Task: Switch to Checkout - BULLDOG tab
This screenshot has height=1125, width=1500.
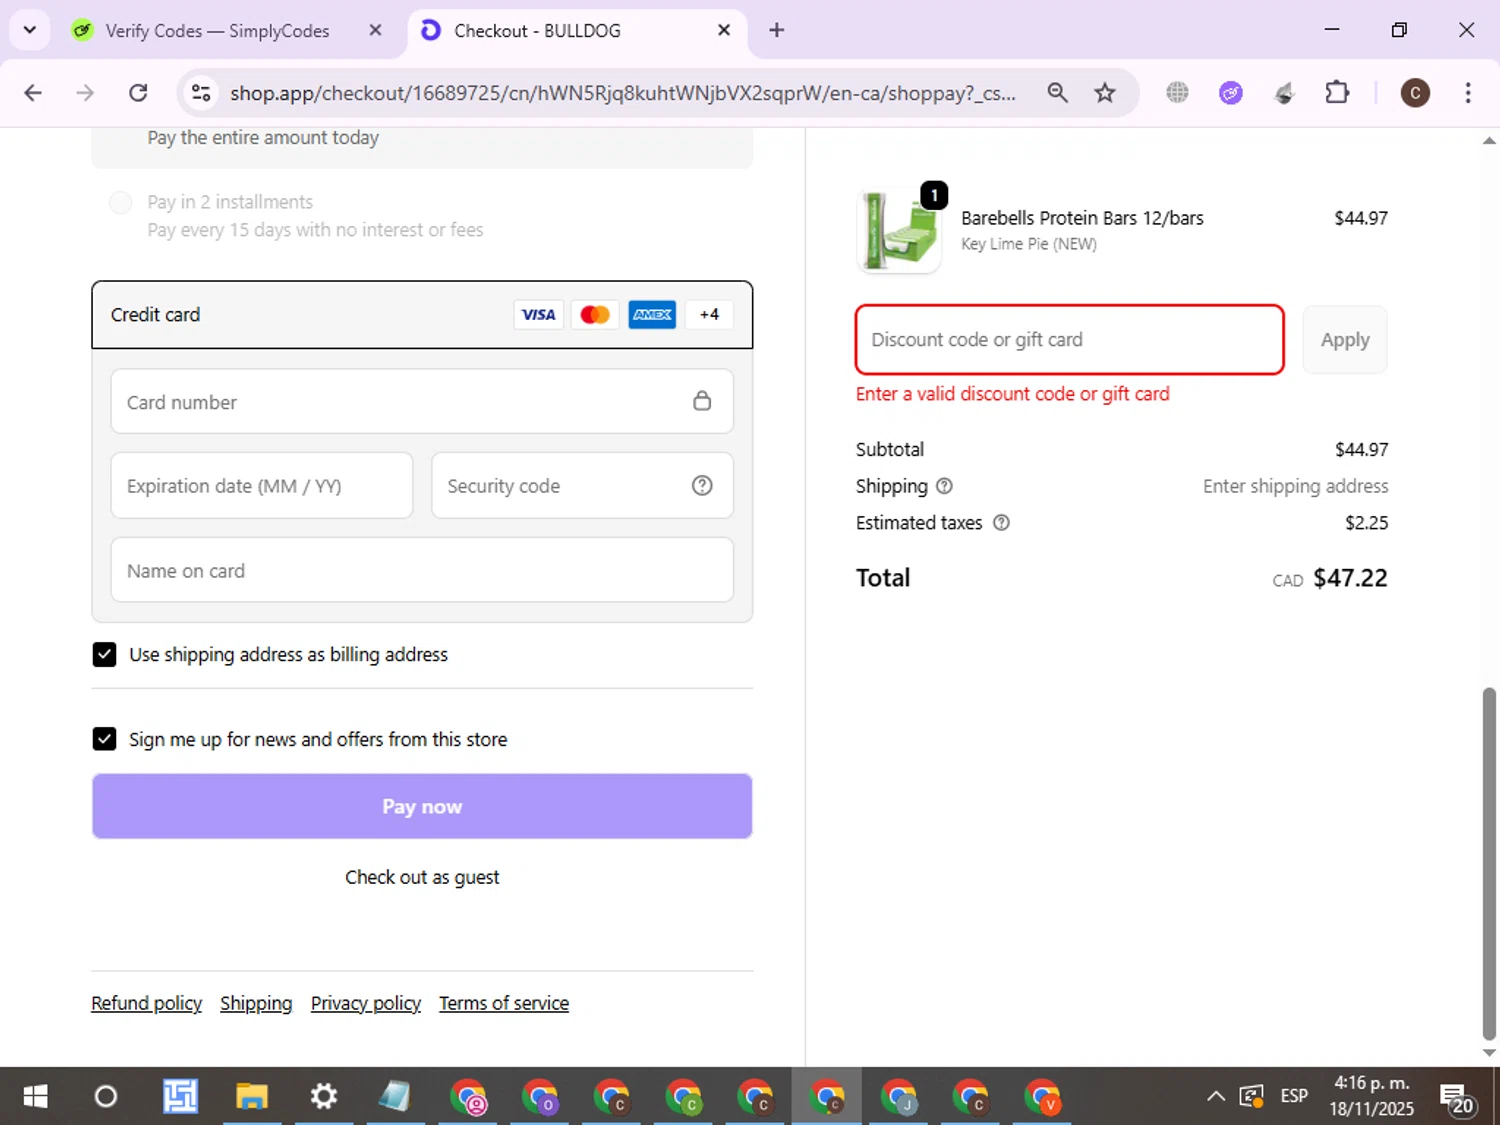Action: tap(537, 31)
